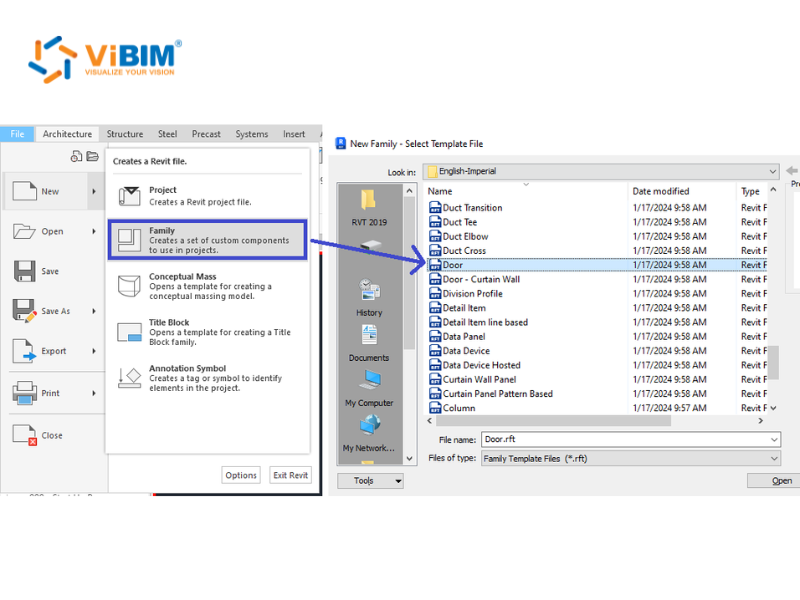Open the Look in English-Imperial dropdown
Viewport: 800px width, 600px height.
click(x=601, y=171)
